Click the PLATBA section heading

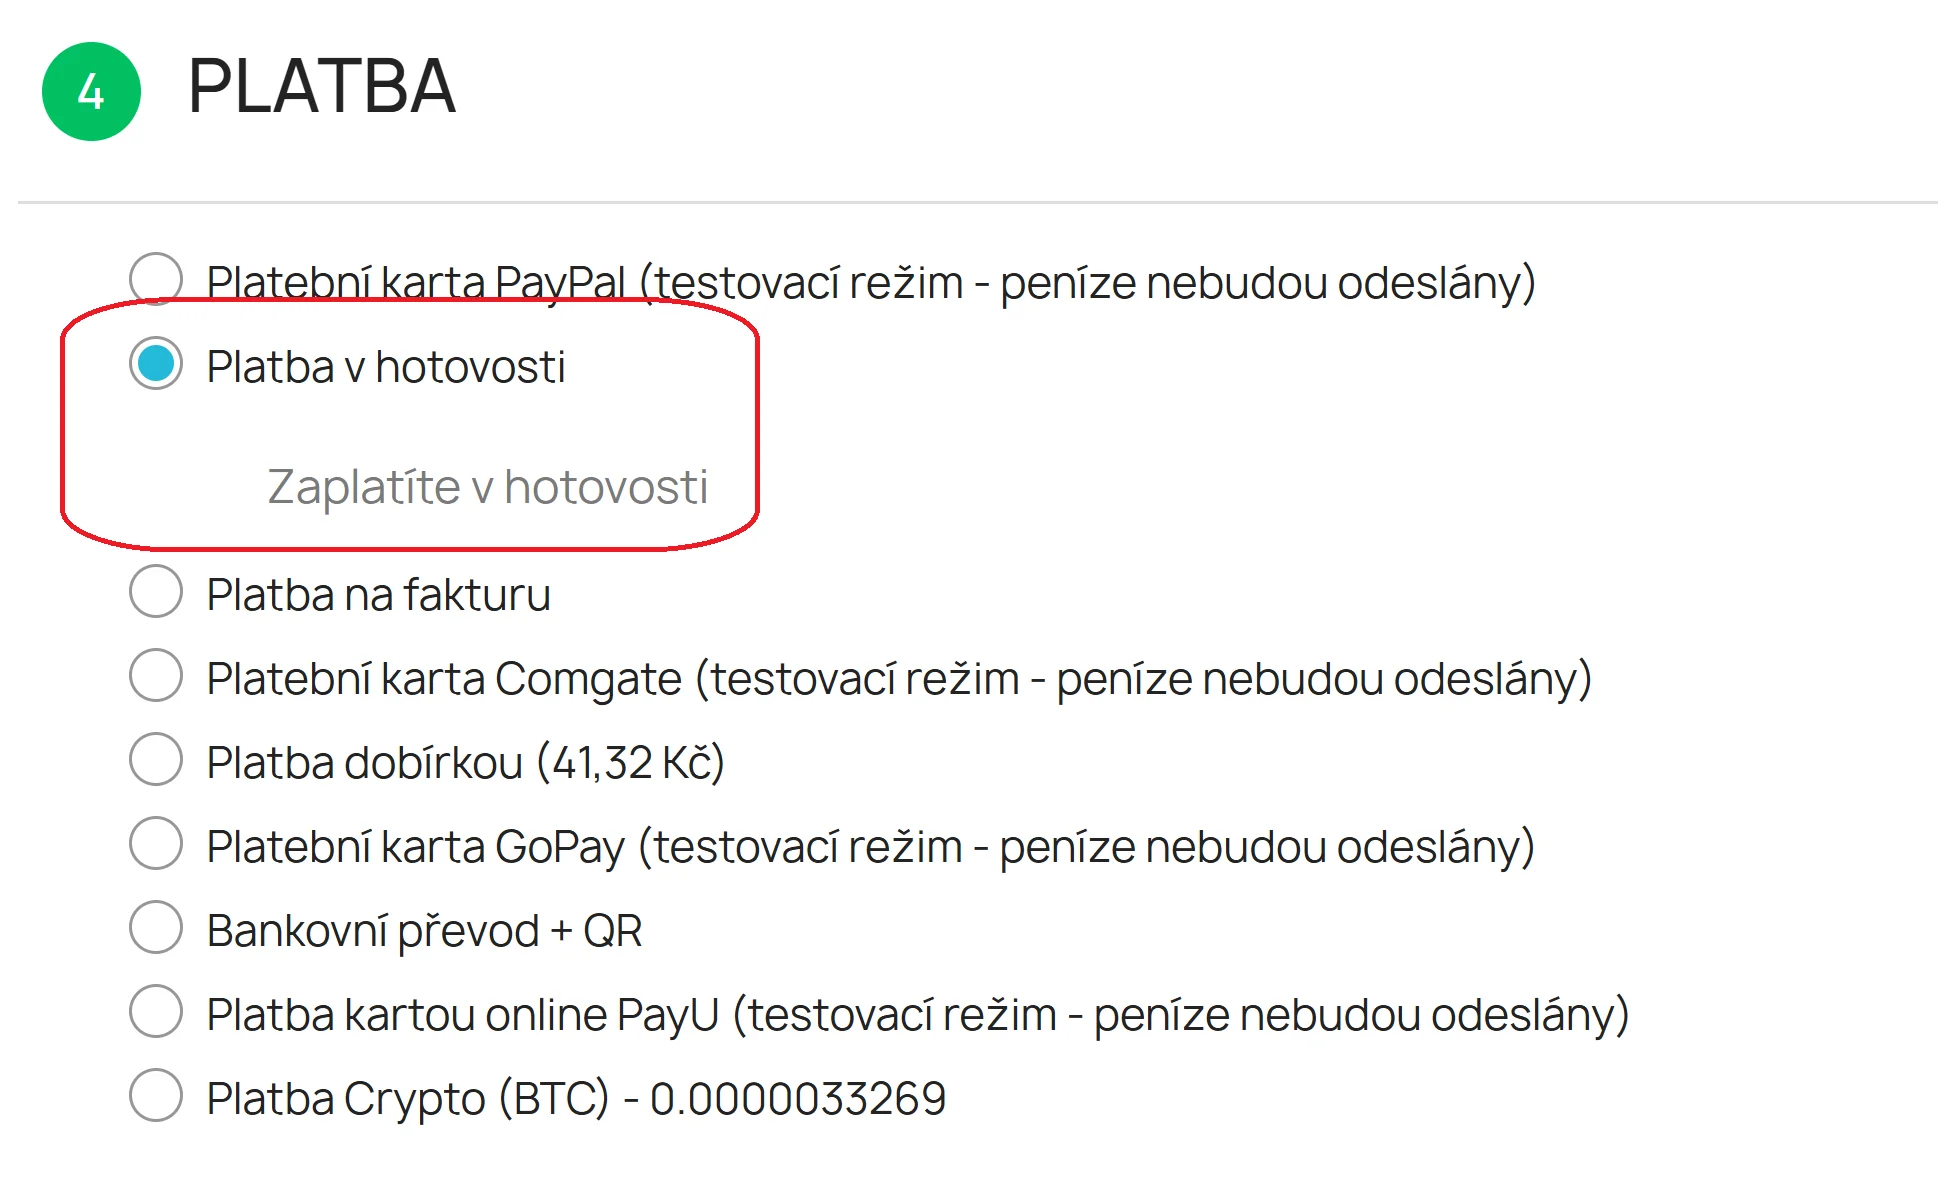click(321, 87)
